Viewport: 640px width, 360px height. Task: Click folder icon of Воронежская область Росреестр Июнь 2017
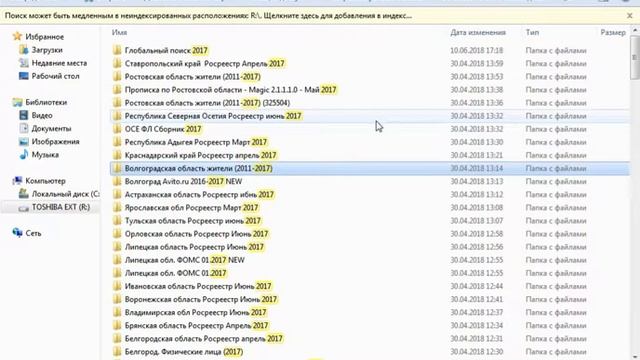(x=117, y=299)
